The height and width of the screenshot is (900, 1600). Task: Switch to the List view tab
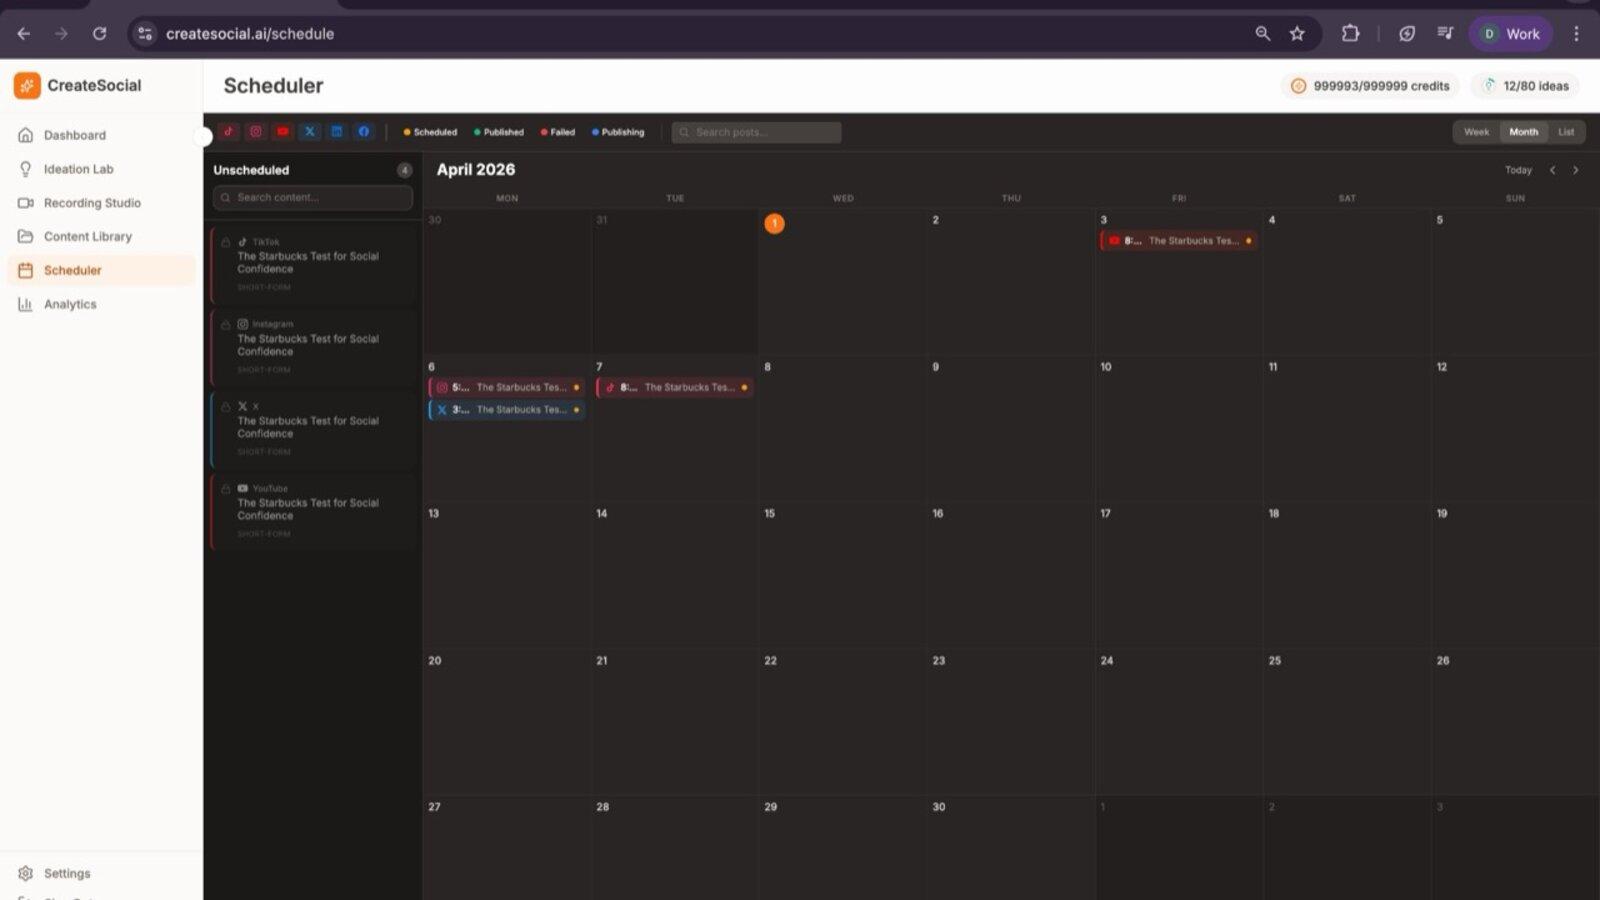1566,131
